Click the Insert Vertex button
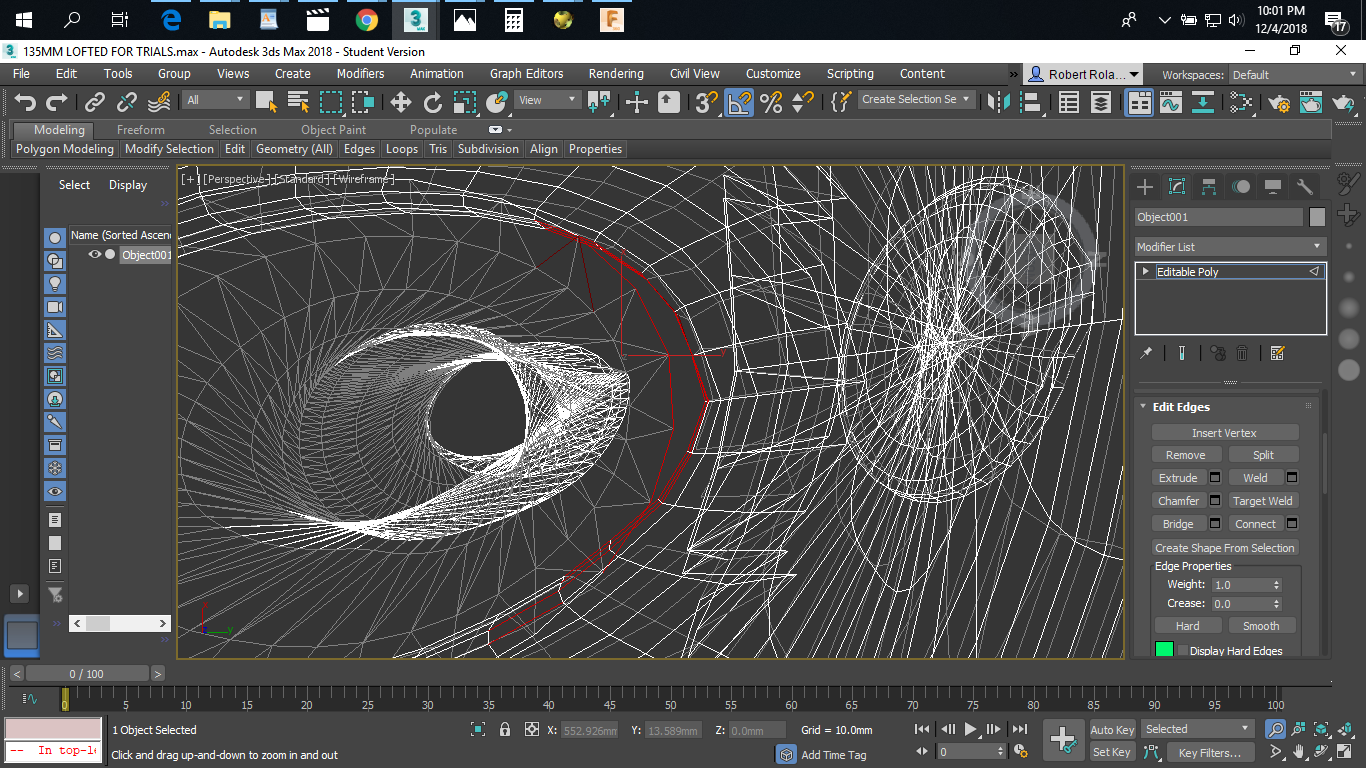Image resolution: width=1366 pixels, height=768 pixels. click(x=1225, y=433)
